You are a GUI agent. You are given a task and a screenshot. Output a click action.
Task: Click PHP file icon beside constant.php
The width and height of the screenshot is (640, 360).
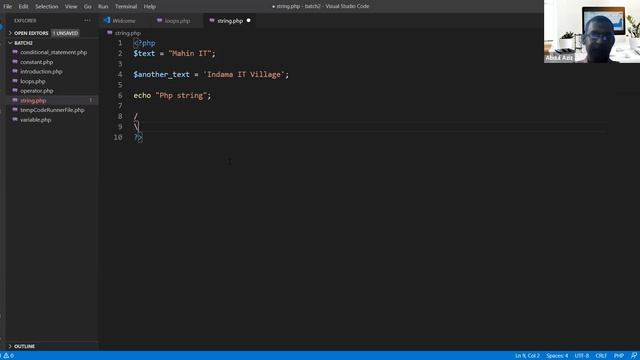pyautogui.click(x=15, y=62)
